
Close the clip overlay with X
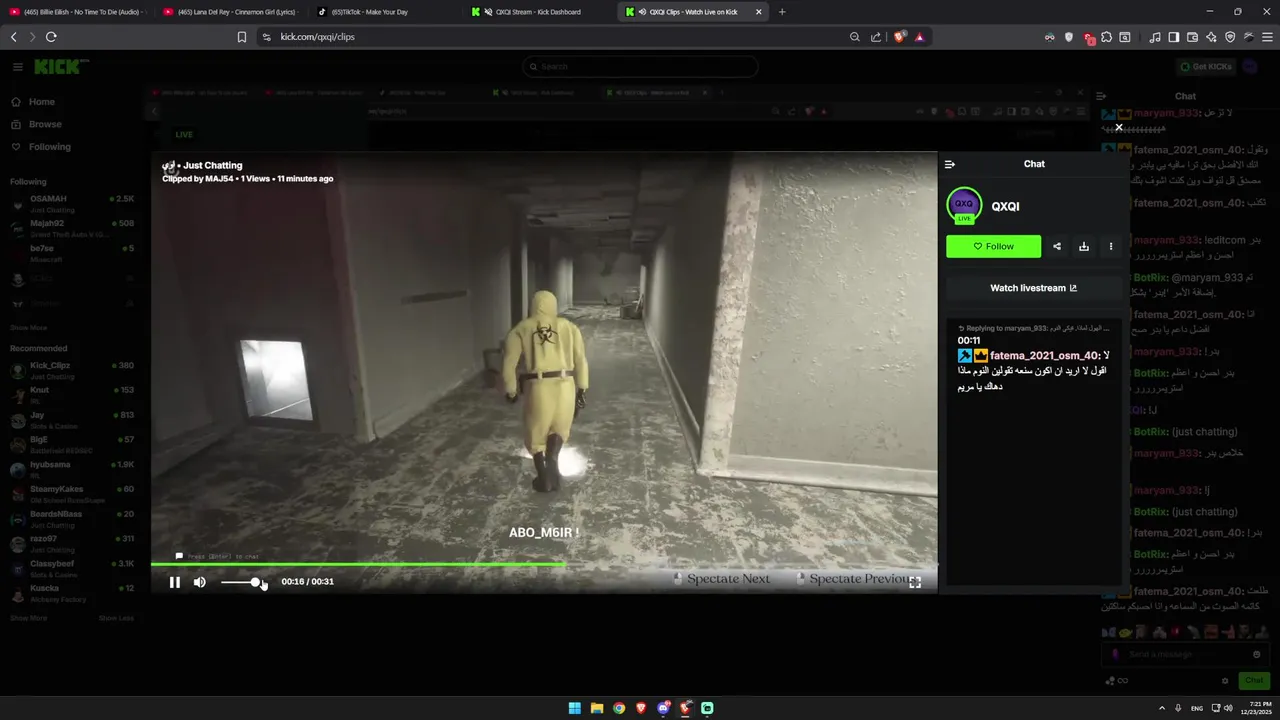(x=1119, y=127)
